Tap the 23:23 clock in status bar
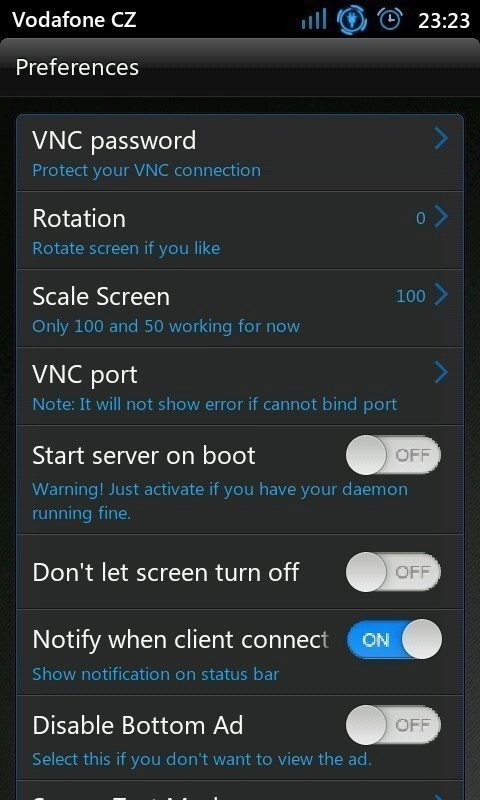Image resolution: width=480 pixels, height=800 pixels. click(444, 20)
